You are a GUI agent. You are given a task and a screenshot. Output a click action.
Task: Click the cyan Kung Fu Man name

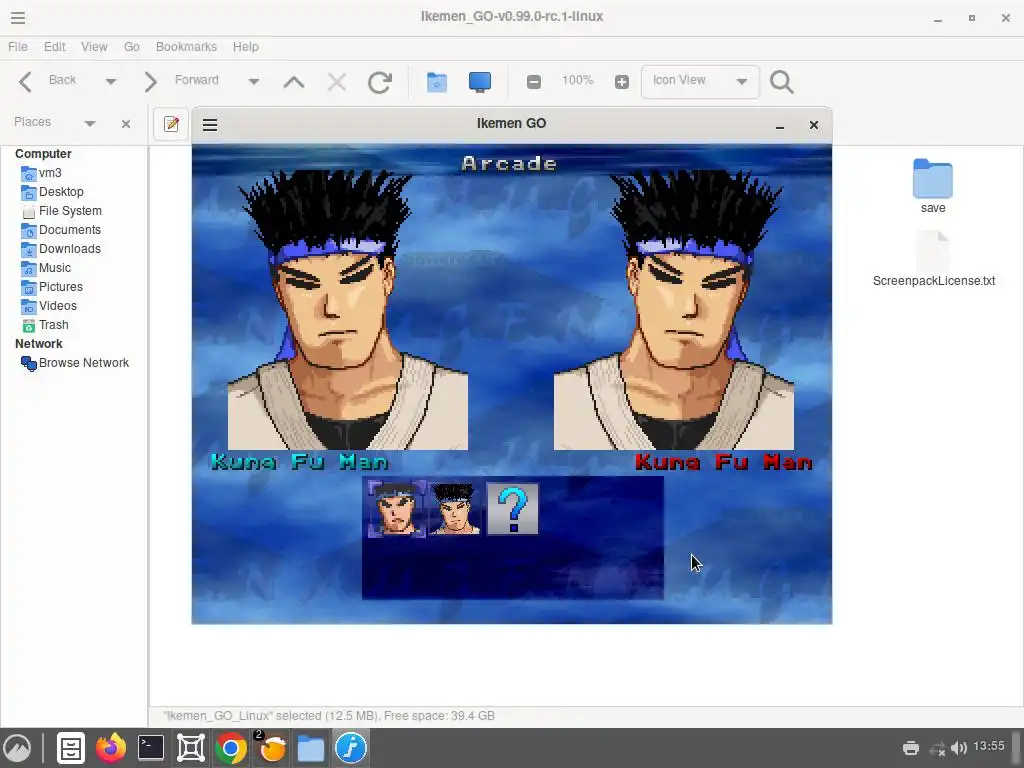(x=300, y=462)
